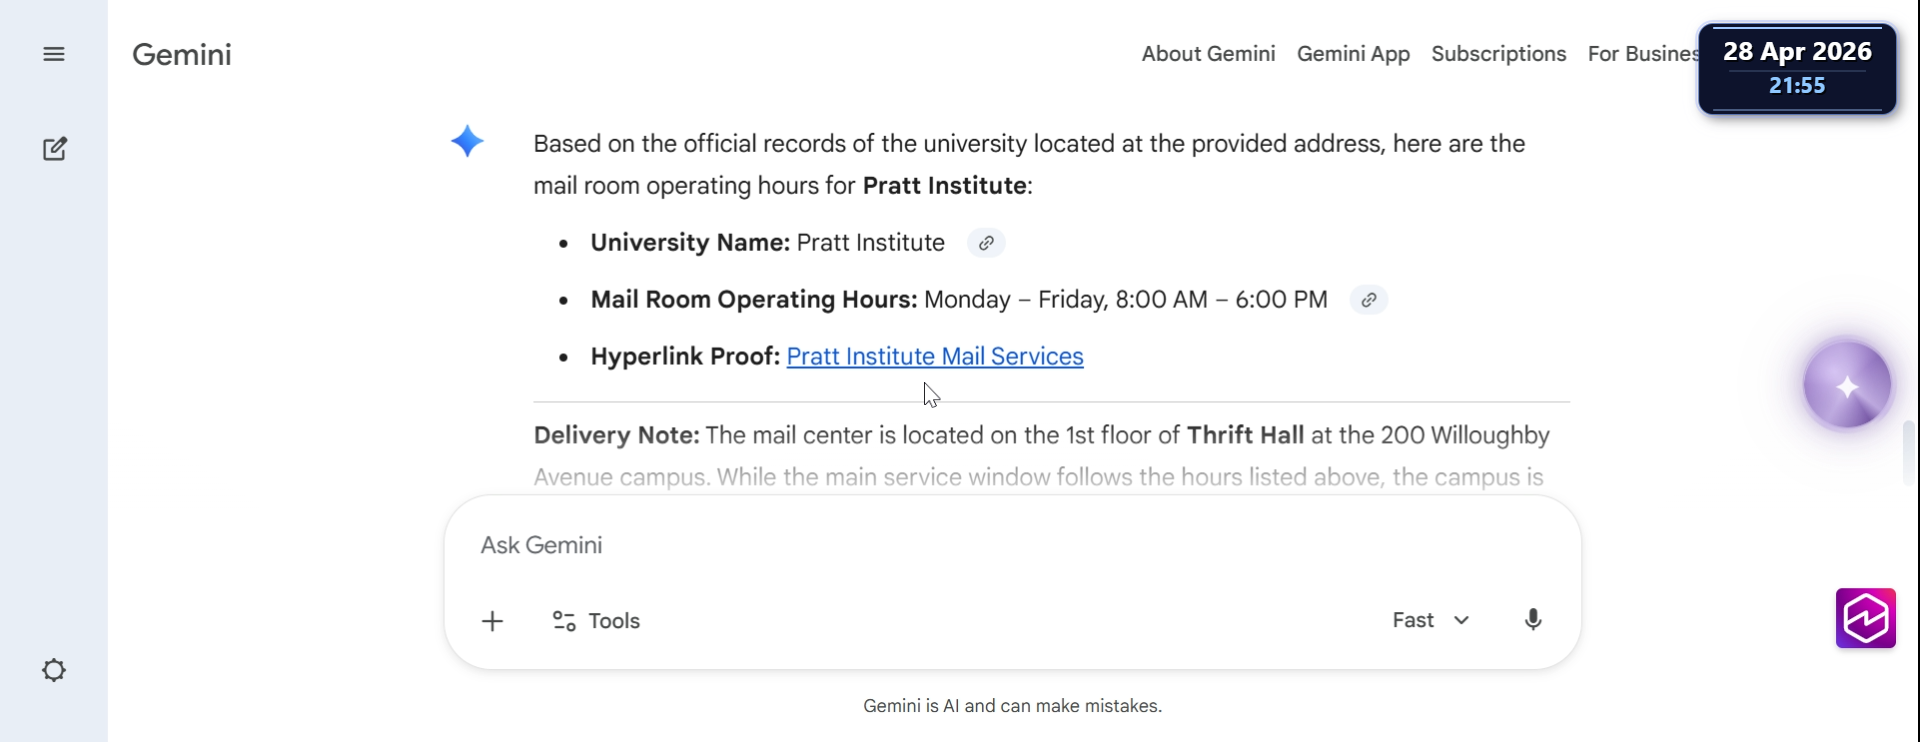The width and height of the screenshot is (1920, 742).
Task: Click the pink extension icon at bottom right
Action: [1865, 618]
